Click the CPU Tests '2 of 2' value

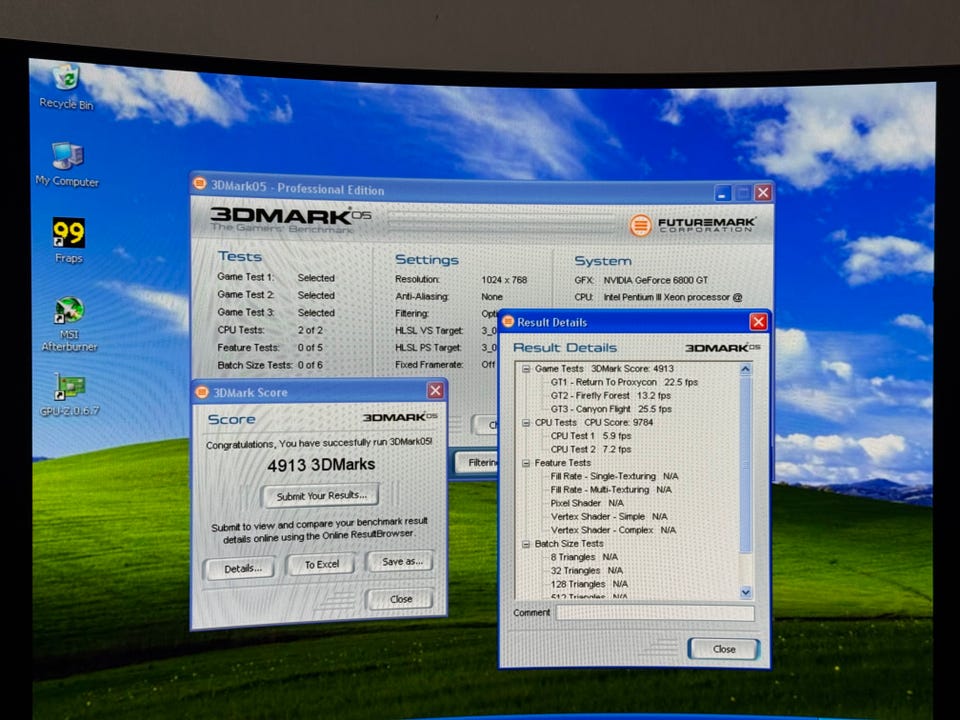(310, 330)
